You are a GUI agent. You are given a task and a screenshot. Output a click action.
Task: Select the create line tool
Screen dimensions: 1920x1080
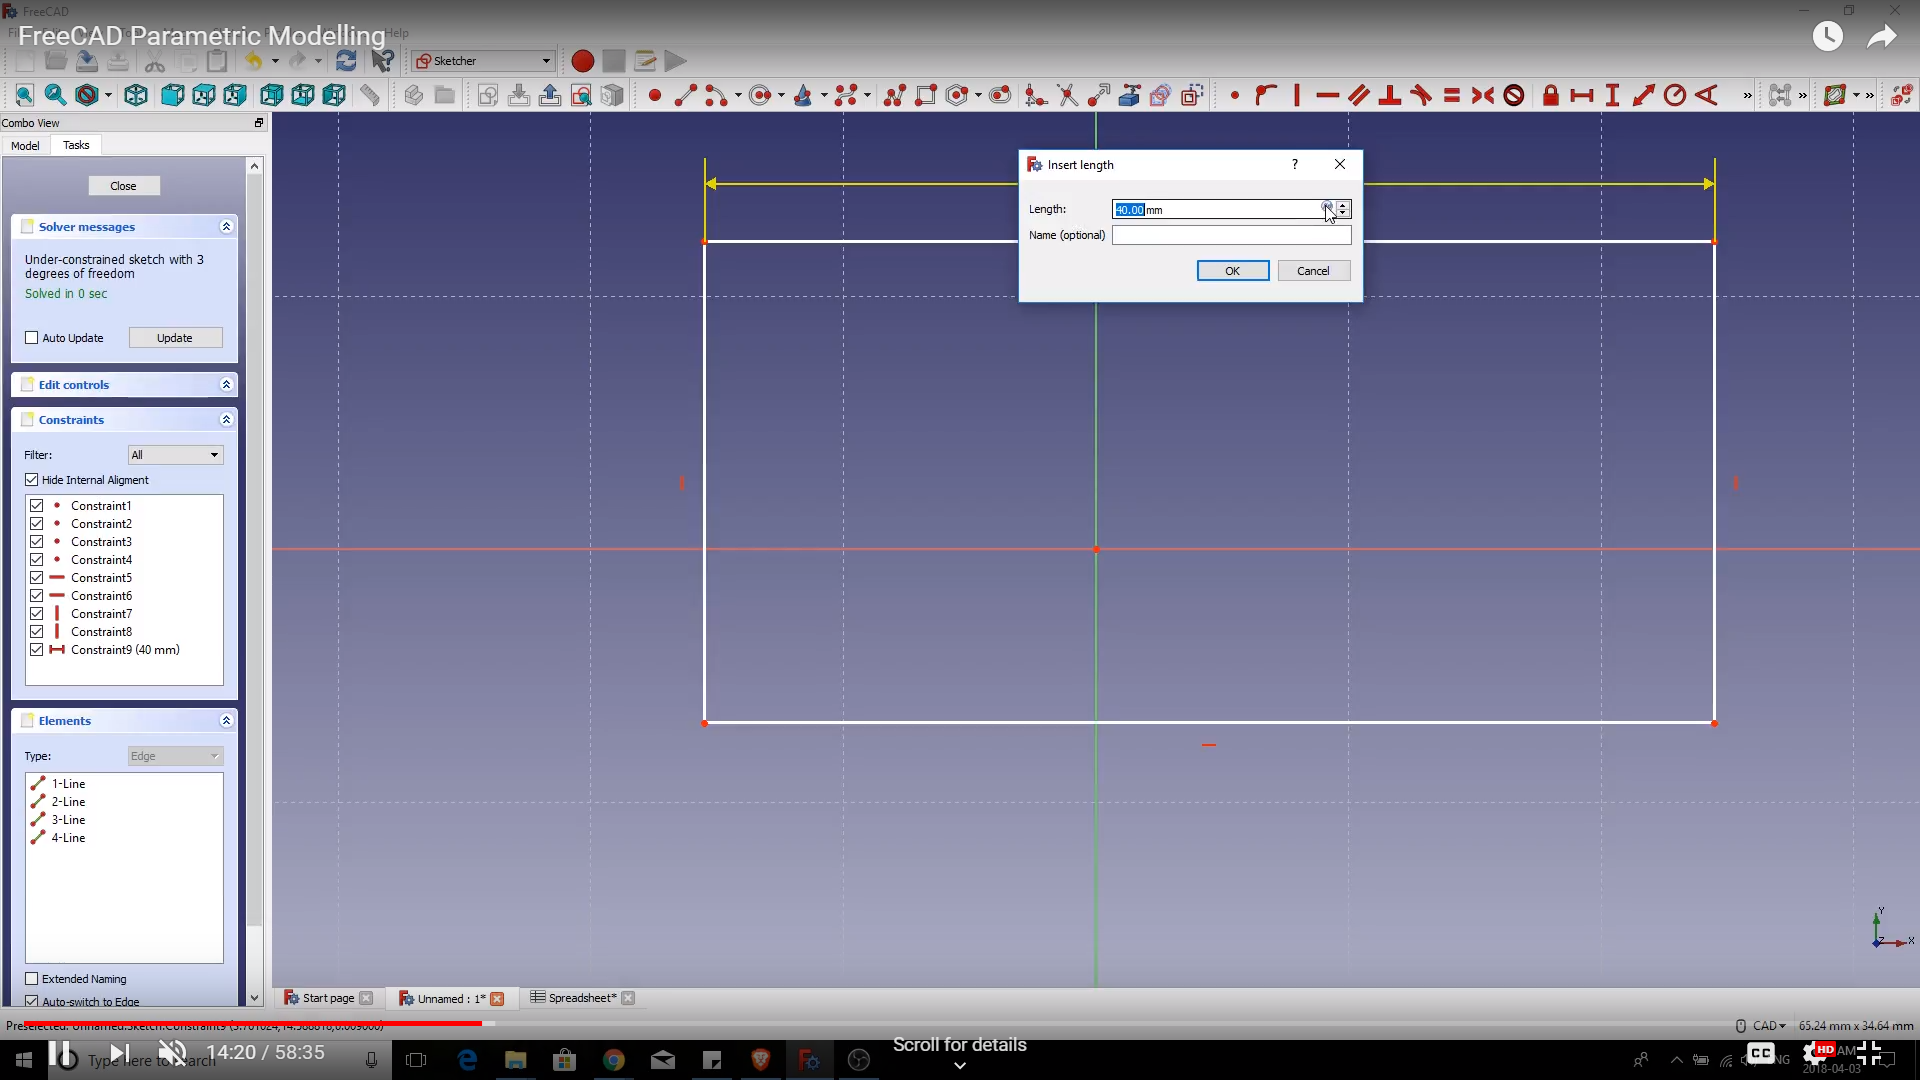tap(686, 95)
